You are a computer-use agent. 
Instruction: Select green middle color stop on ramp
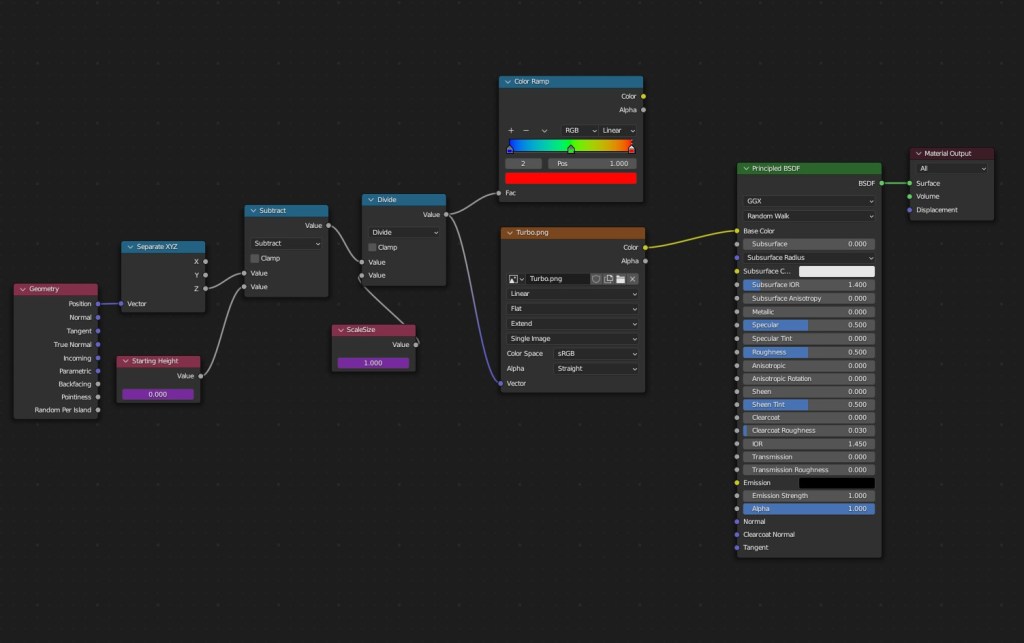click(x=571, y=149)
